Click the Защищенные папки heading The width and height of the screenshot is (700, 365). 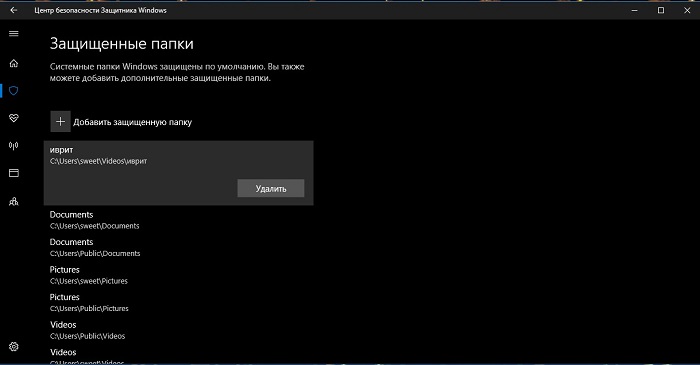pos(121,44)
